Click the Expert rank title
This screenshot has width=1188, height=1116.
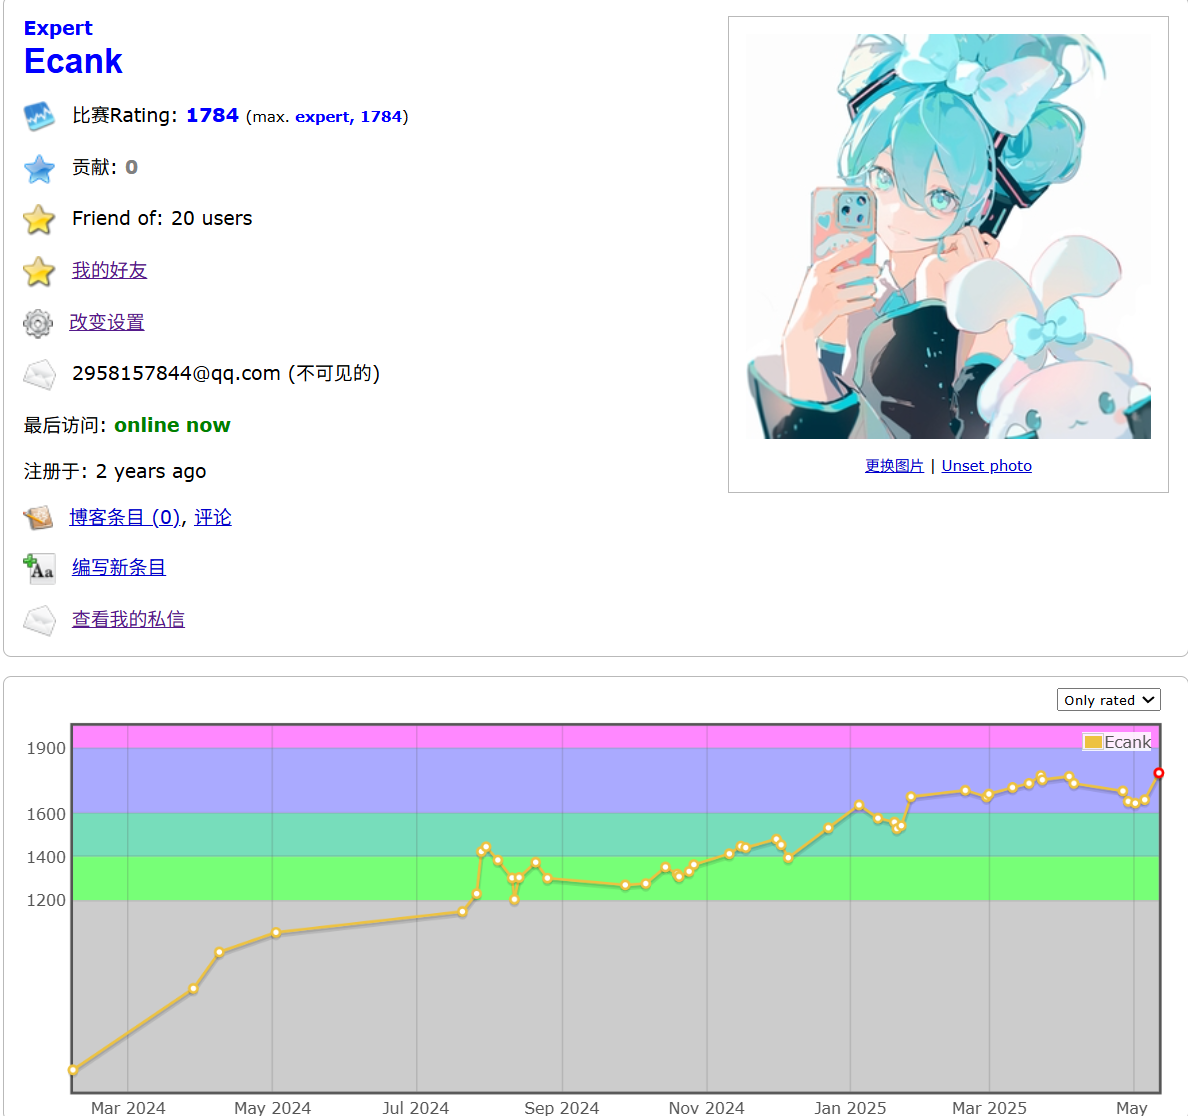(58, 28)
